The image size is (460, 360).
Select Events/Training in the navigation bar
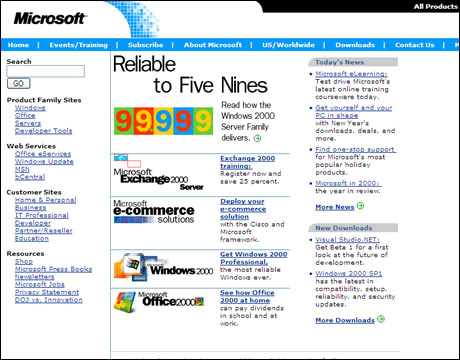click(79, 45)
